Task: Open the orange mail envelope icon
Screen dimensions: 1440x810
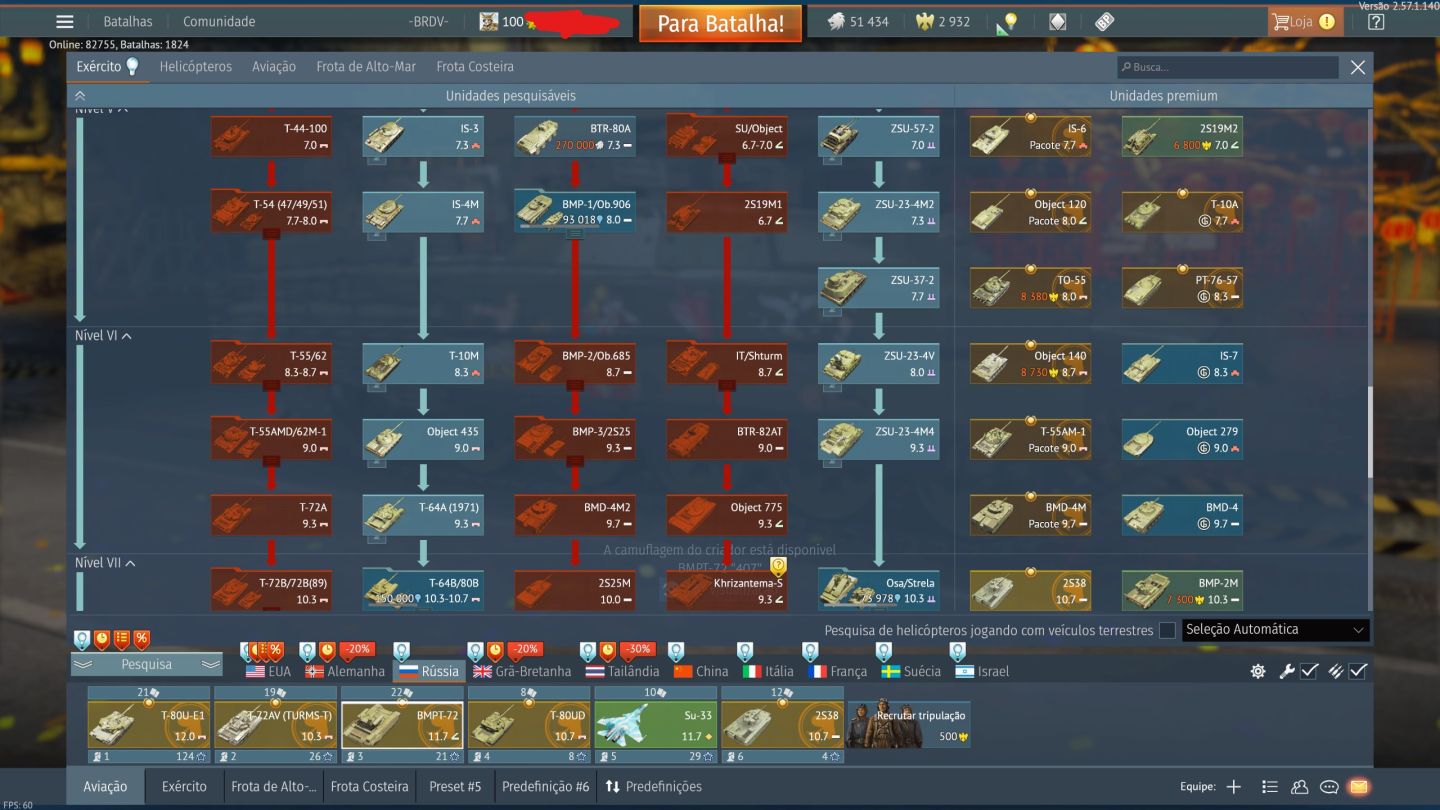Action: click(x=1358, y=787)
